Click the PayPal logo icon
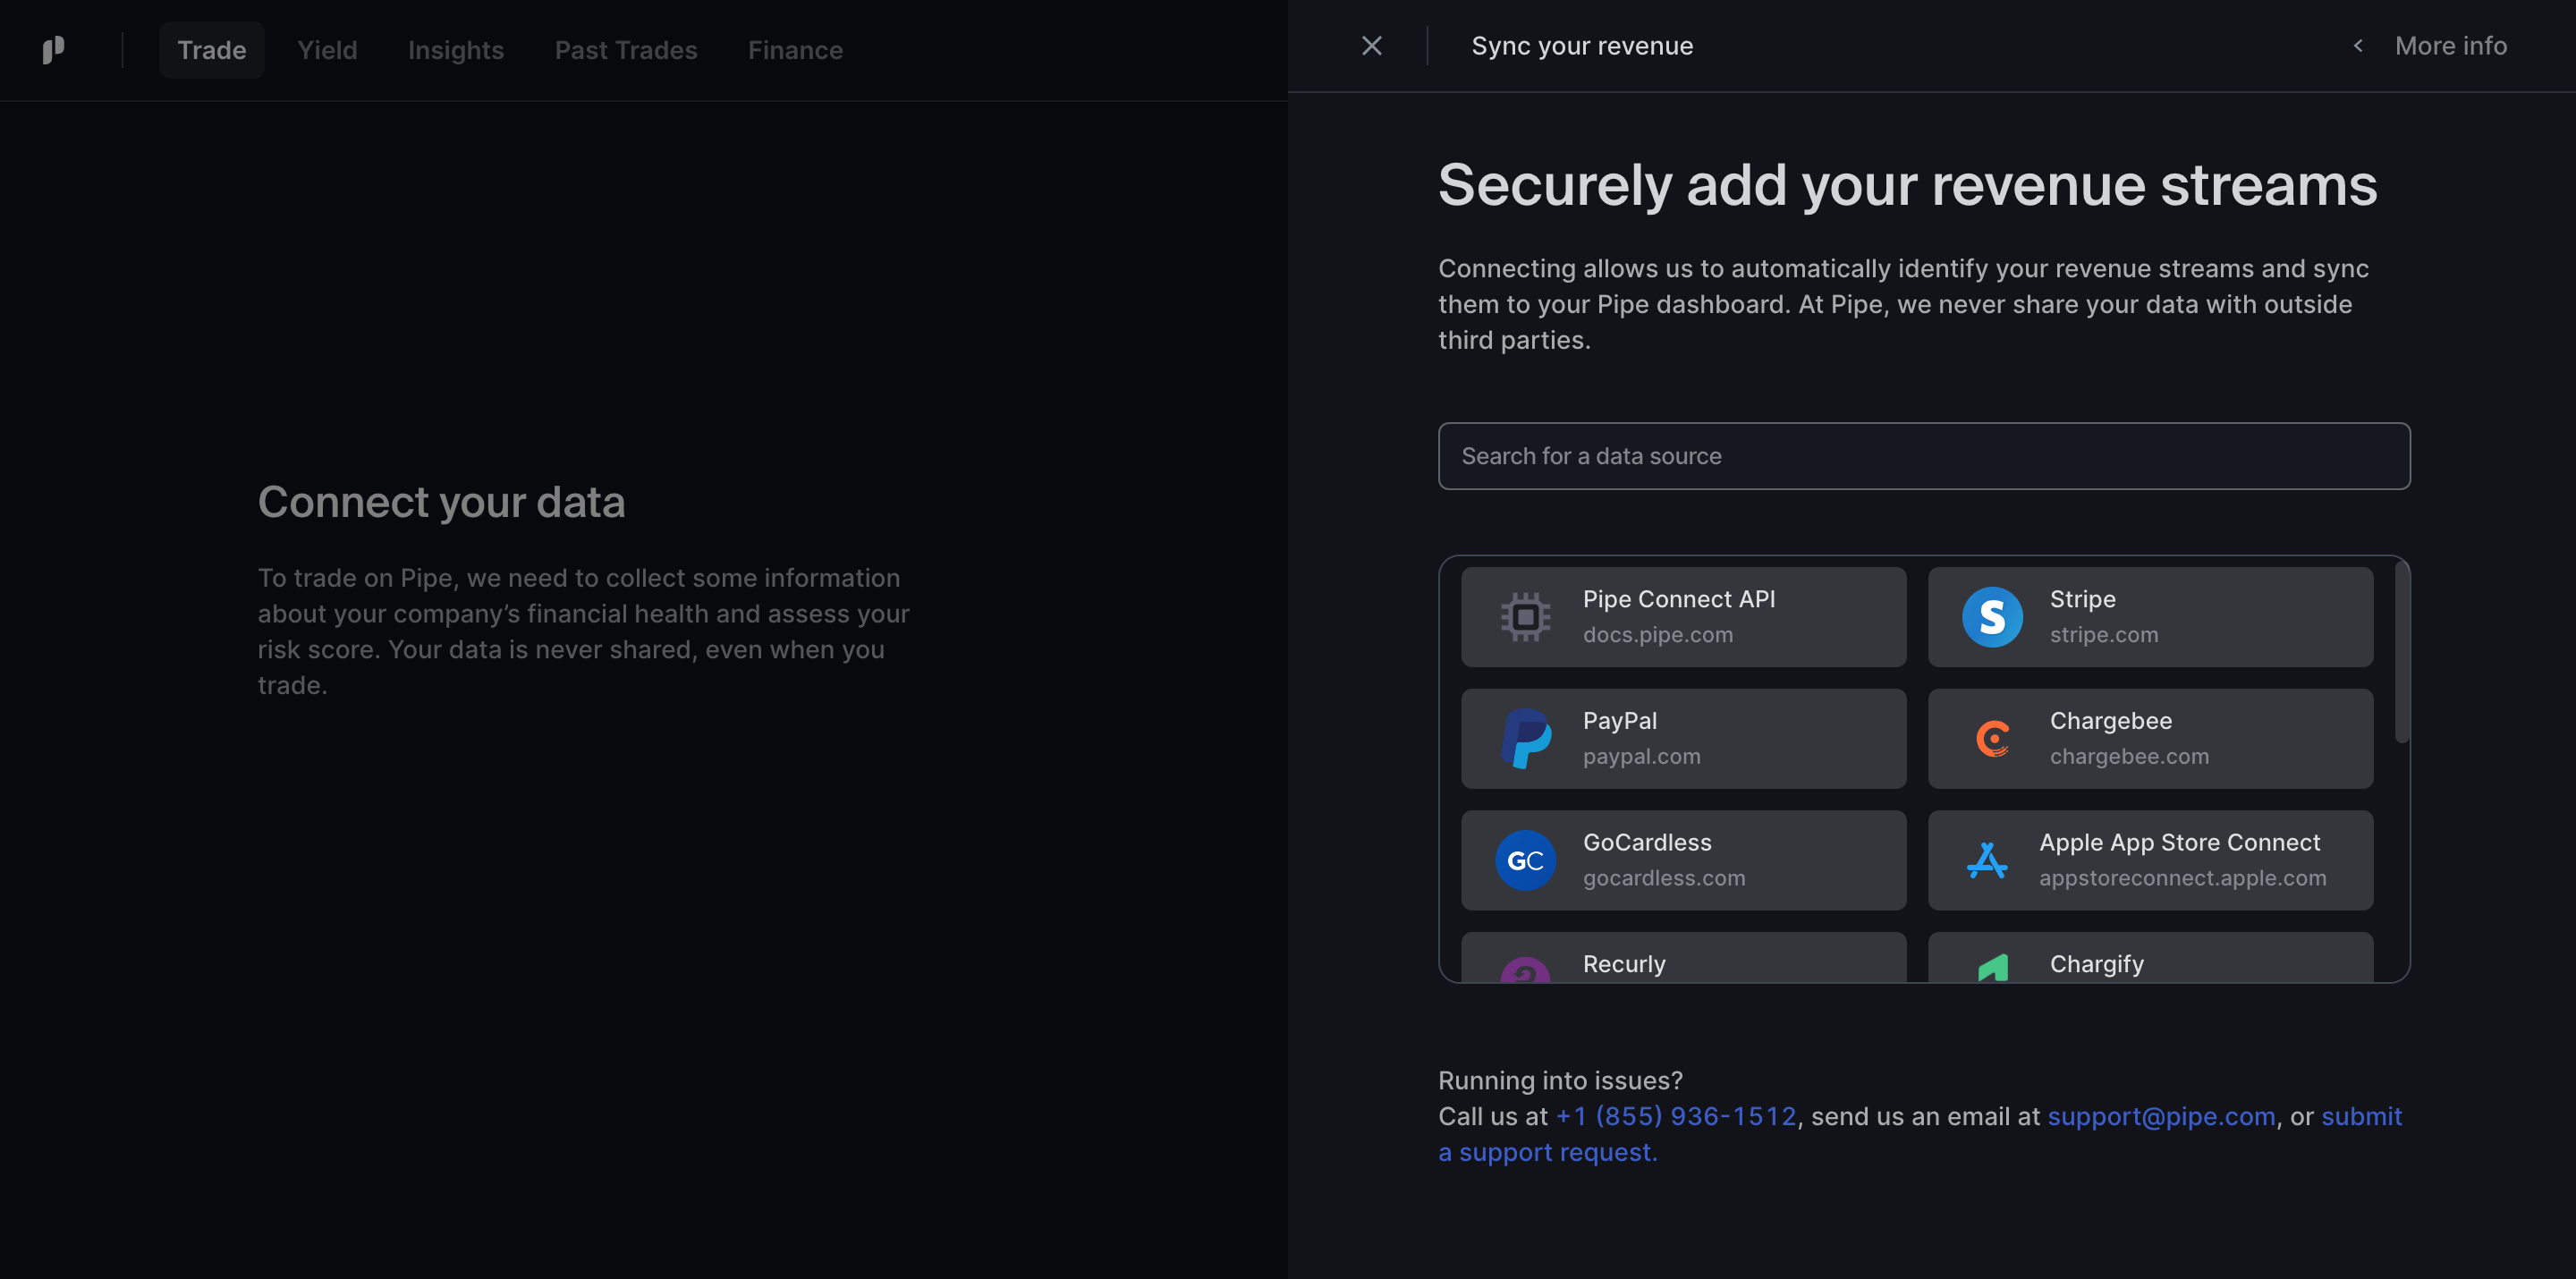 [1526, 739]
